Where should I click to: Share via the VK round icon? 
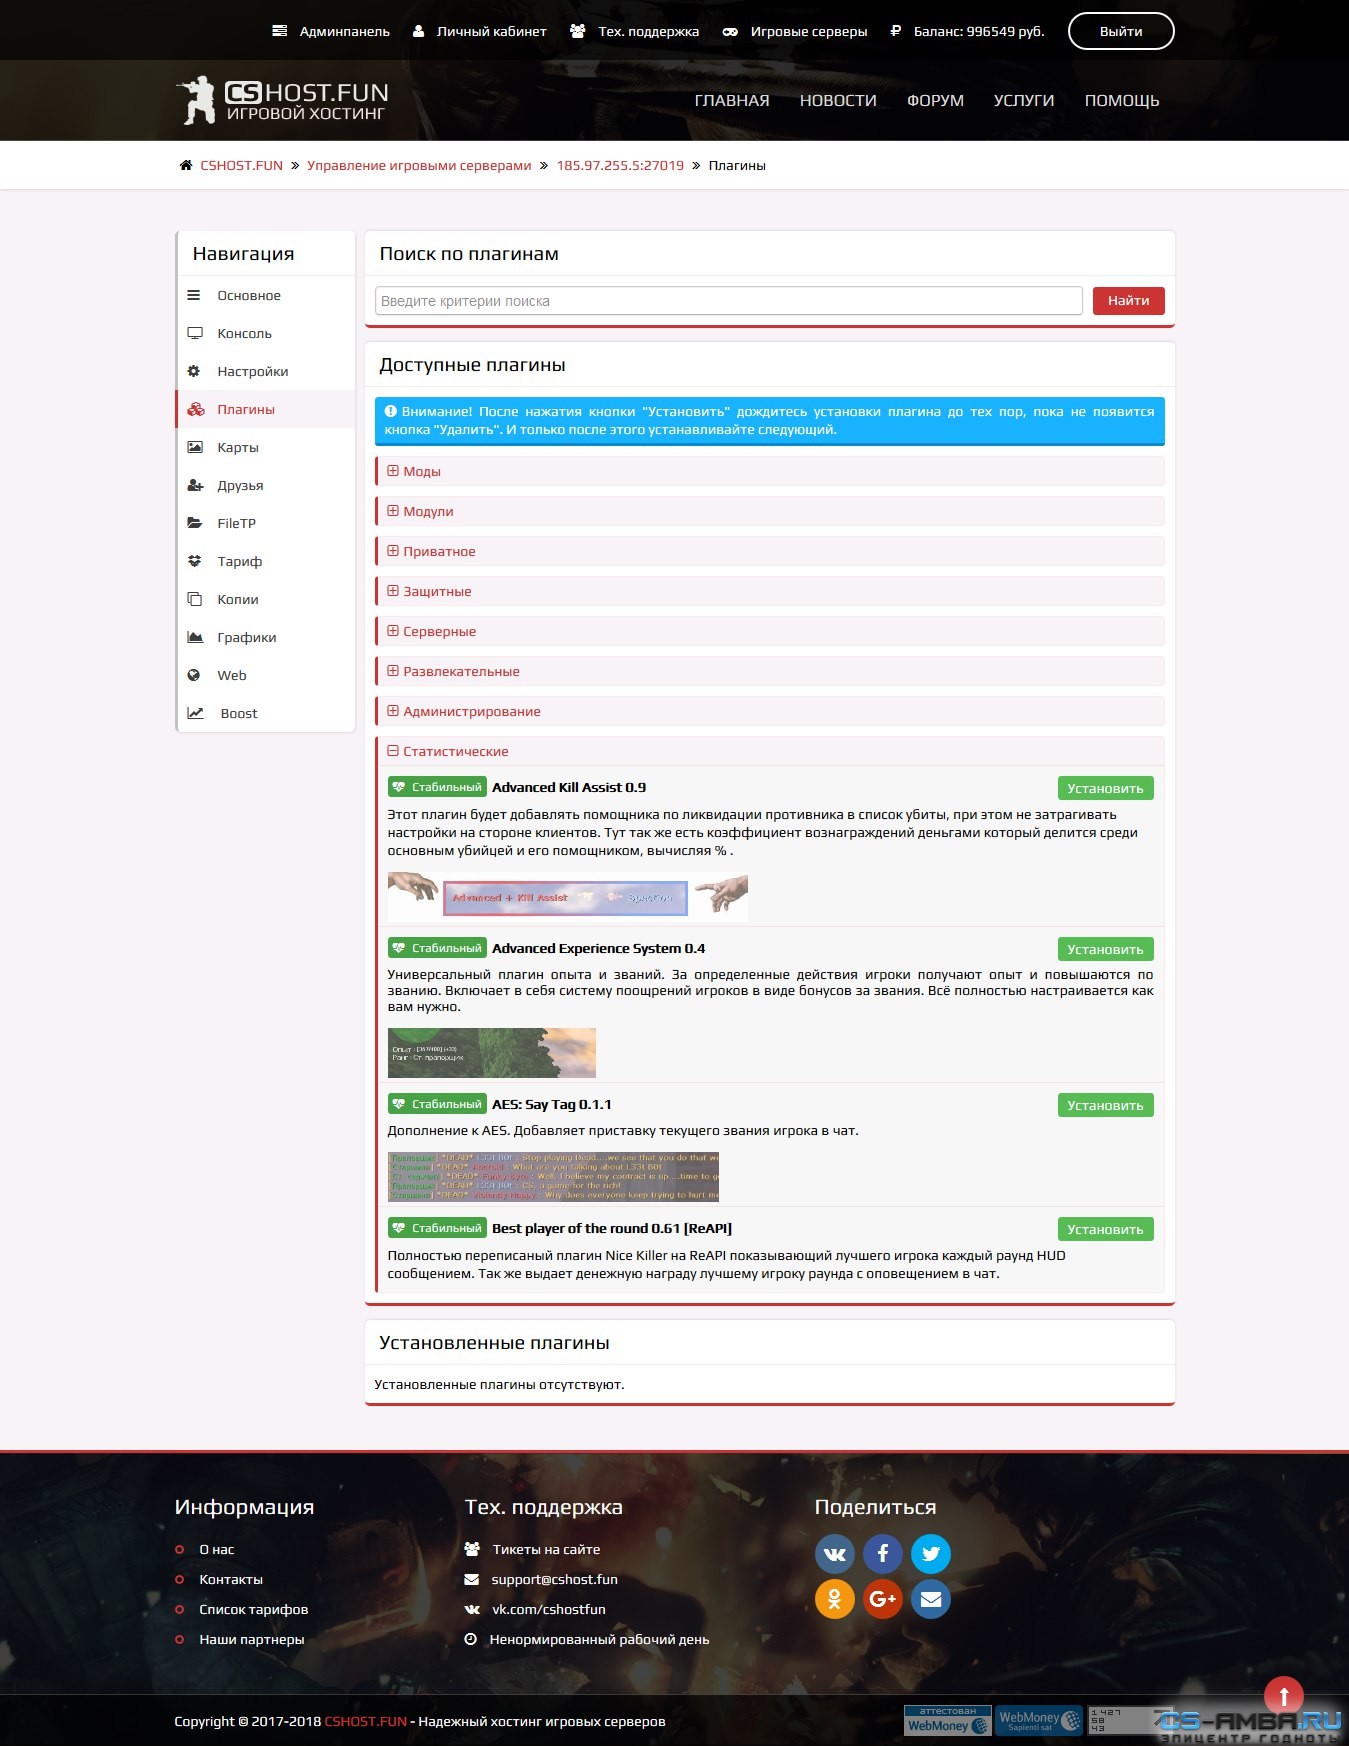(835, 1554)
